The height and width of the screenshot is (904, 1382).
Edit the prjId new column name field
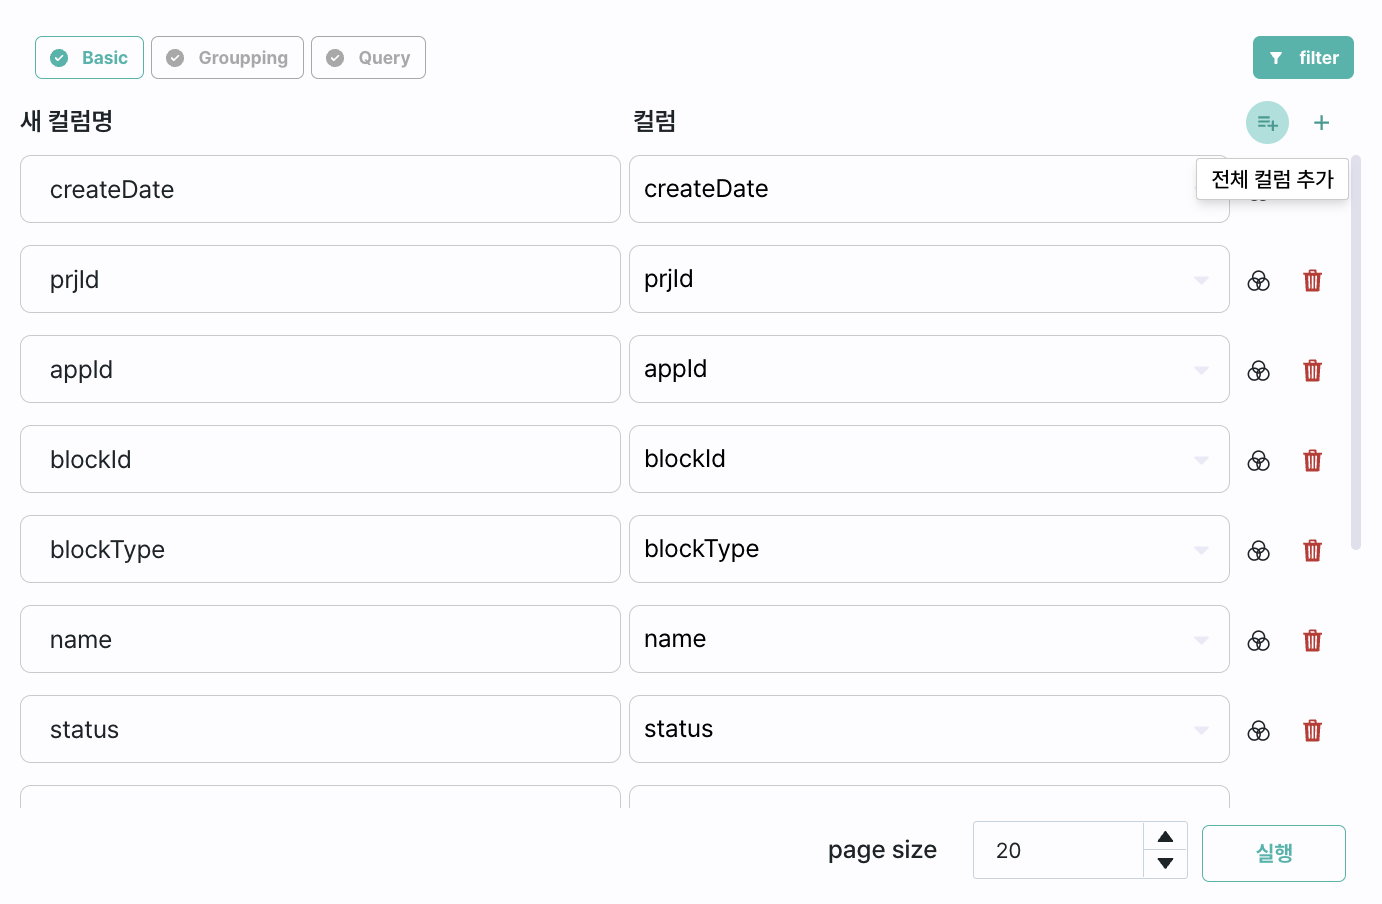(320, 279)
